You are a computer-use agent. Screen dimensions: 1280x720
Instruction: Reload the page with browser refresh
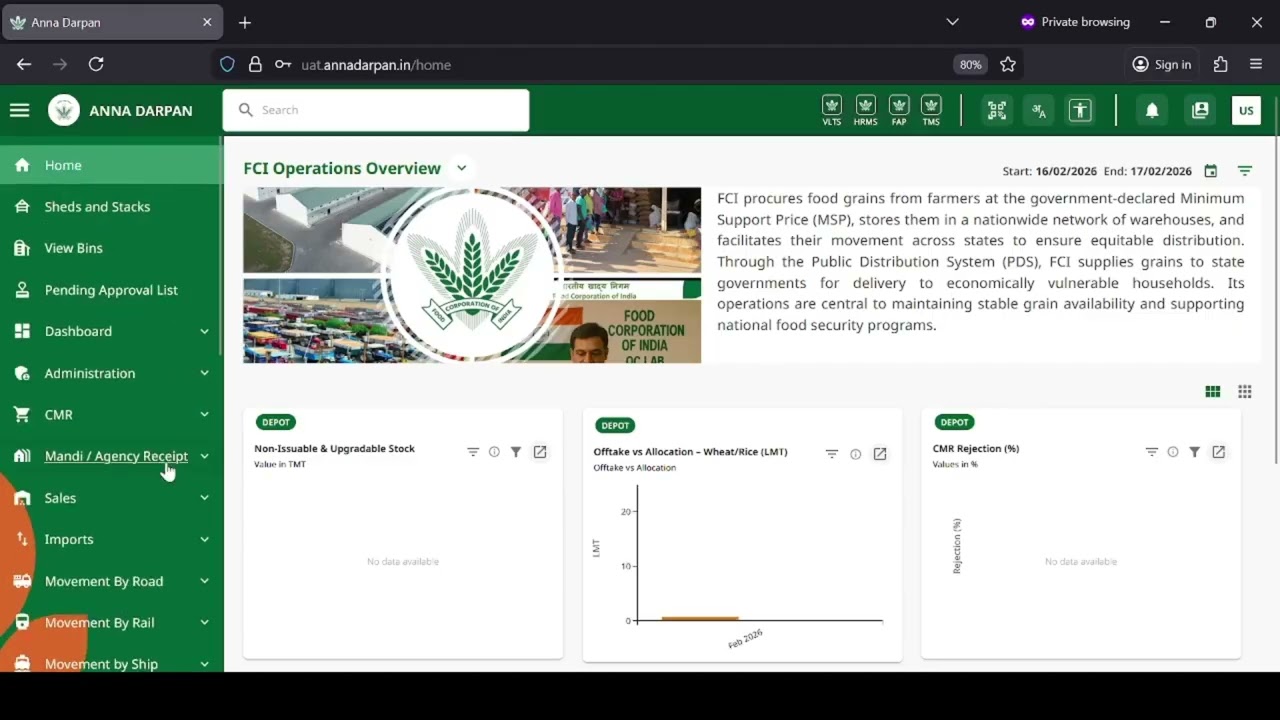96,64
